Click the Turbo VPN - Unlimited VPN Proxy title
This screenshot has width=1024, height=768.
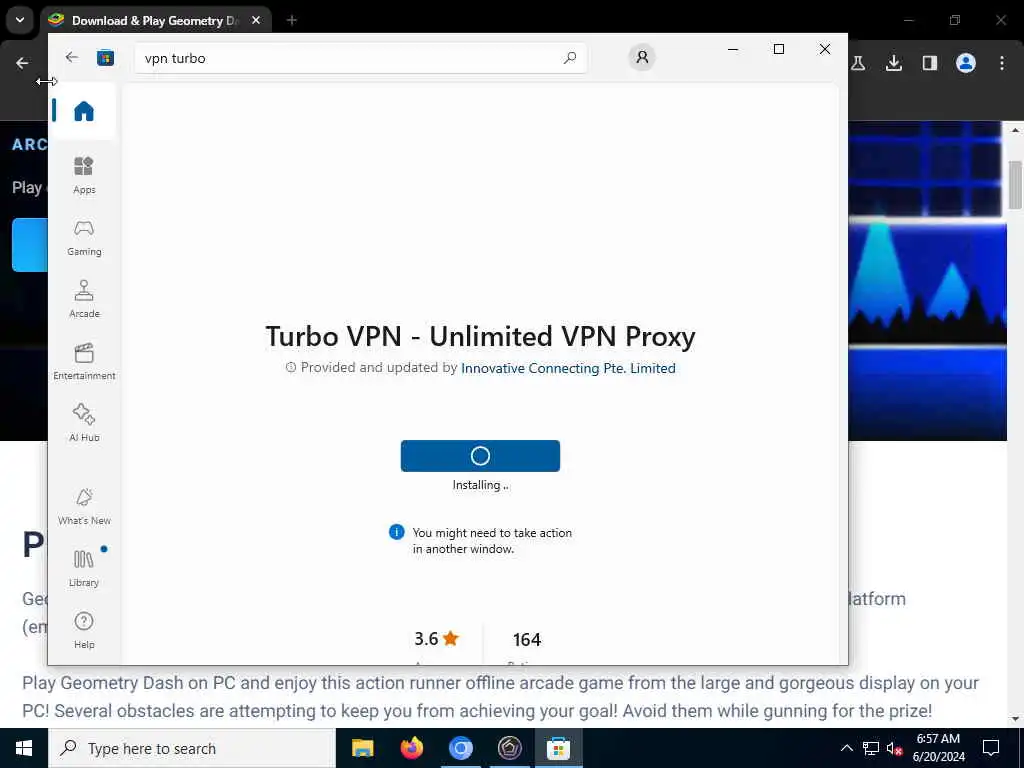tap(480, 336)
